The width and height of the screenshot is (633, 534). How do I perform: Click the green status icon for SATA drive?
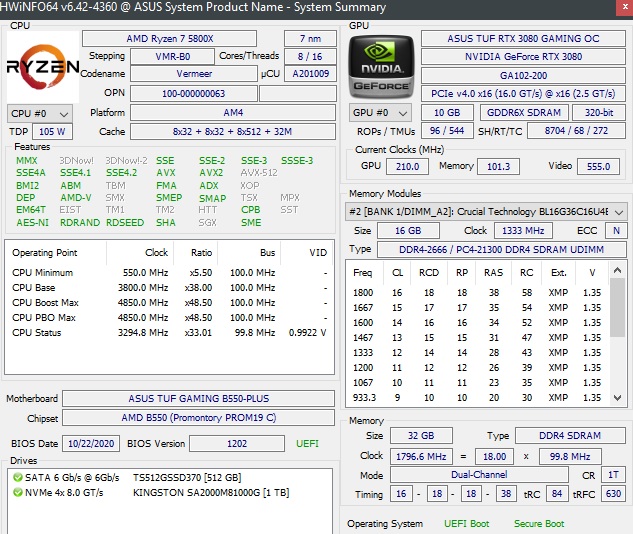pyautogui.click(x=18, y=477)
